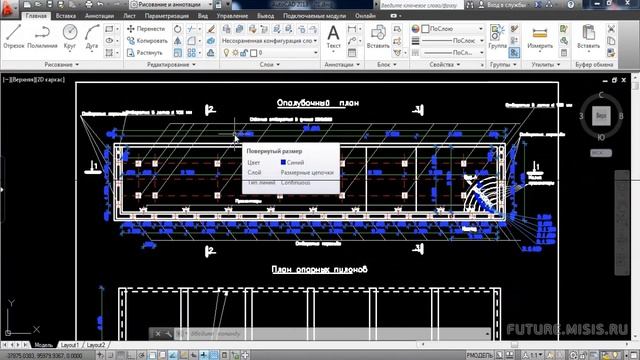Viewport: 640px width, 360px height.
Task: Switch to the Вставка ribbon tab
Action: [x=66, y=16]
